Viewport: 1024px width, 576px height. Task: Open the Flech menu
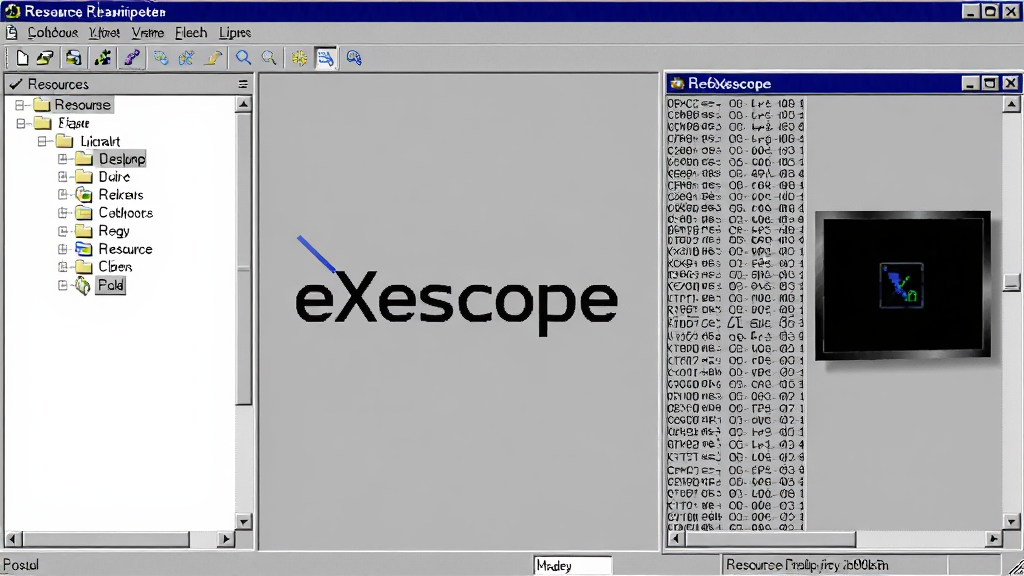coord(191,33)
